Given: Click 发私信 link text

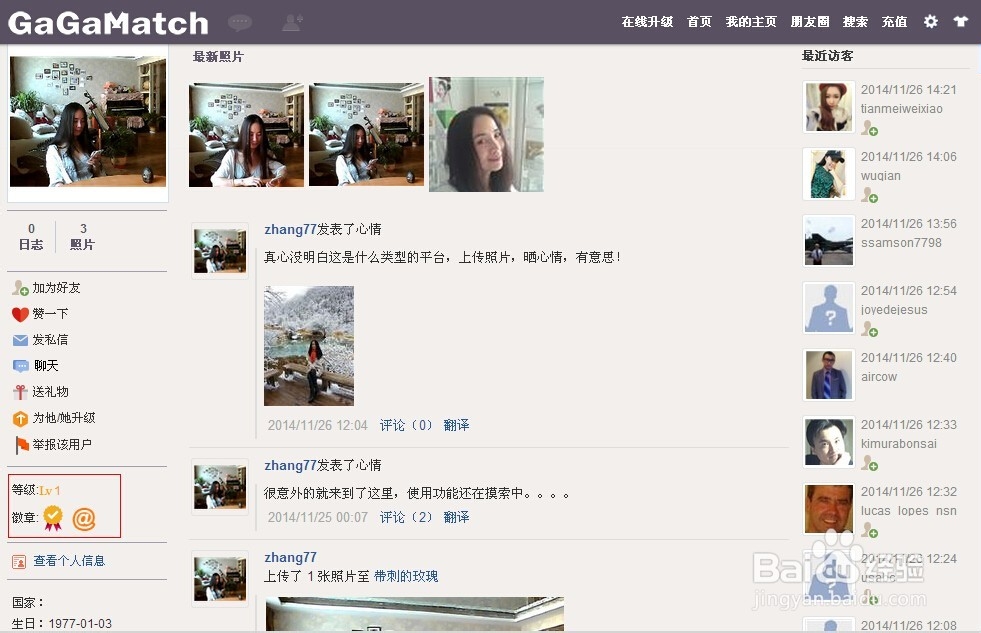Looking at the screenshot, I should pos(50,340).
